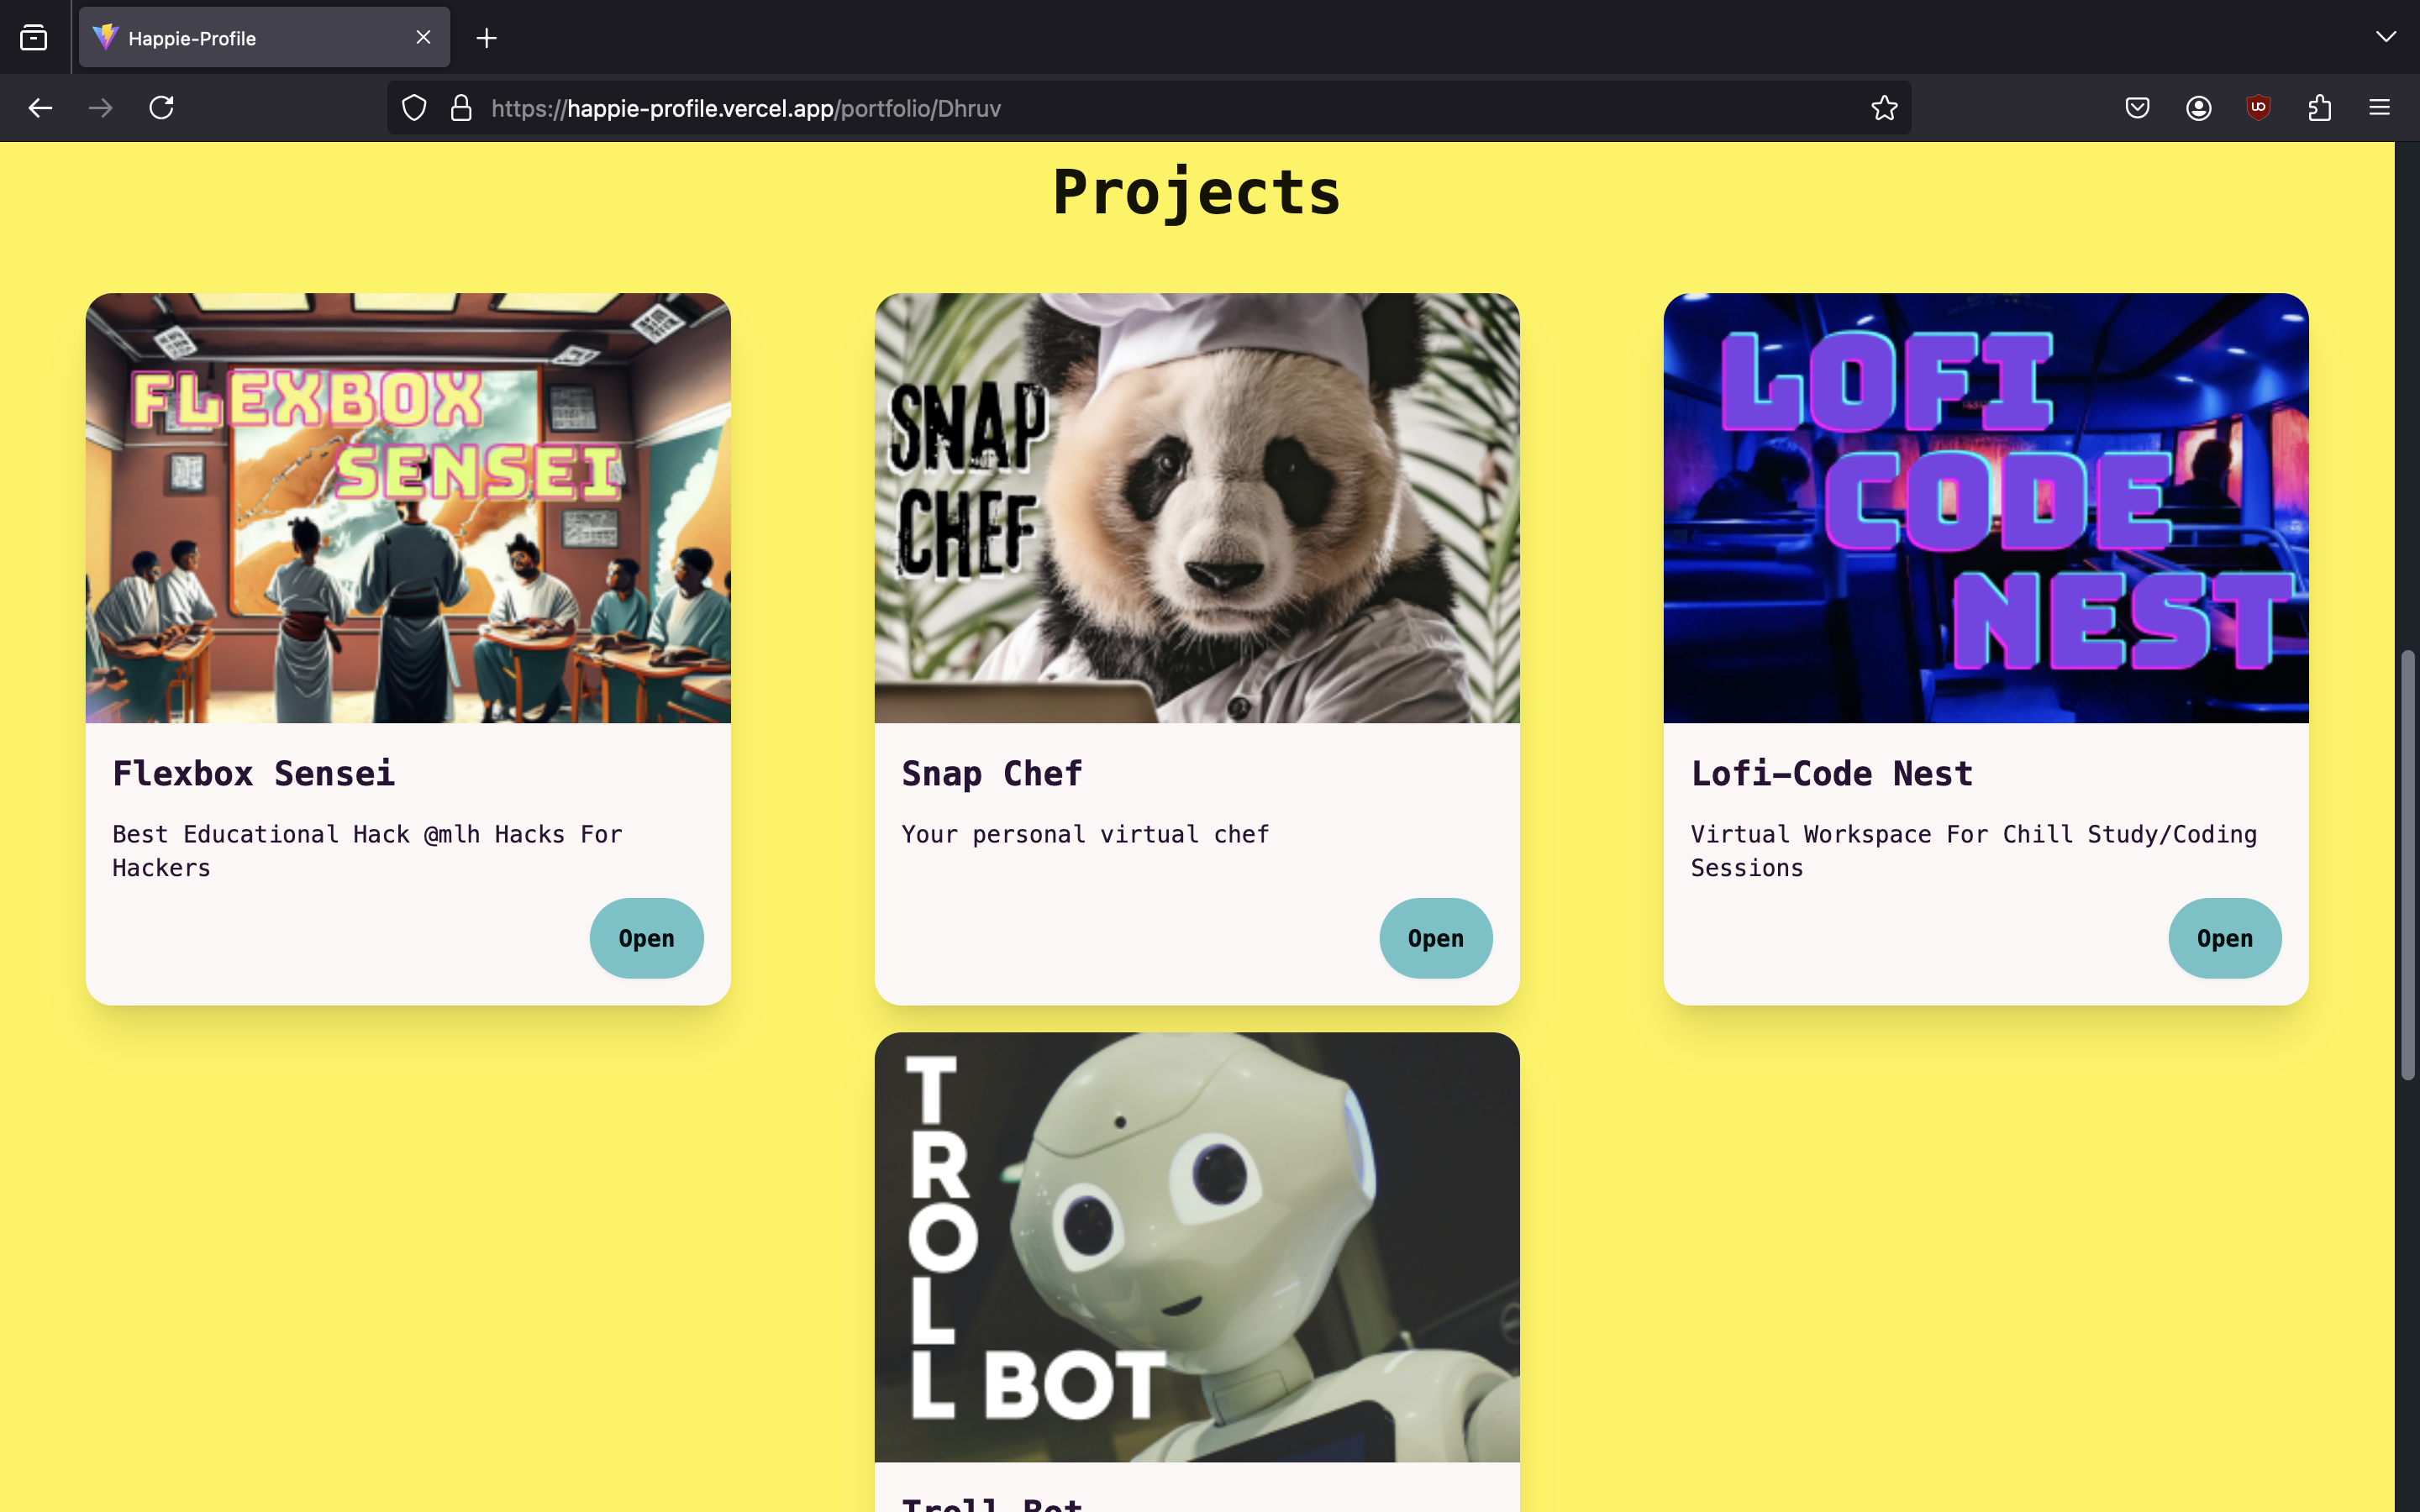The image size is (2420, 1512).
Task: Open the Firefox account icon
Action: (2198, 108)
